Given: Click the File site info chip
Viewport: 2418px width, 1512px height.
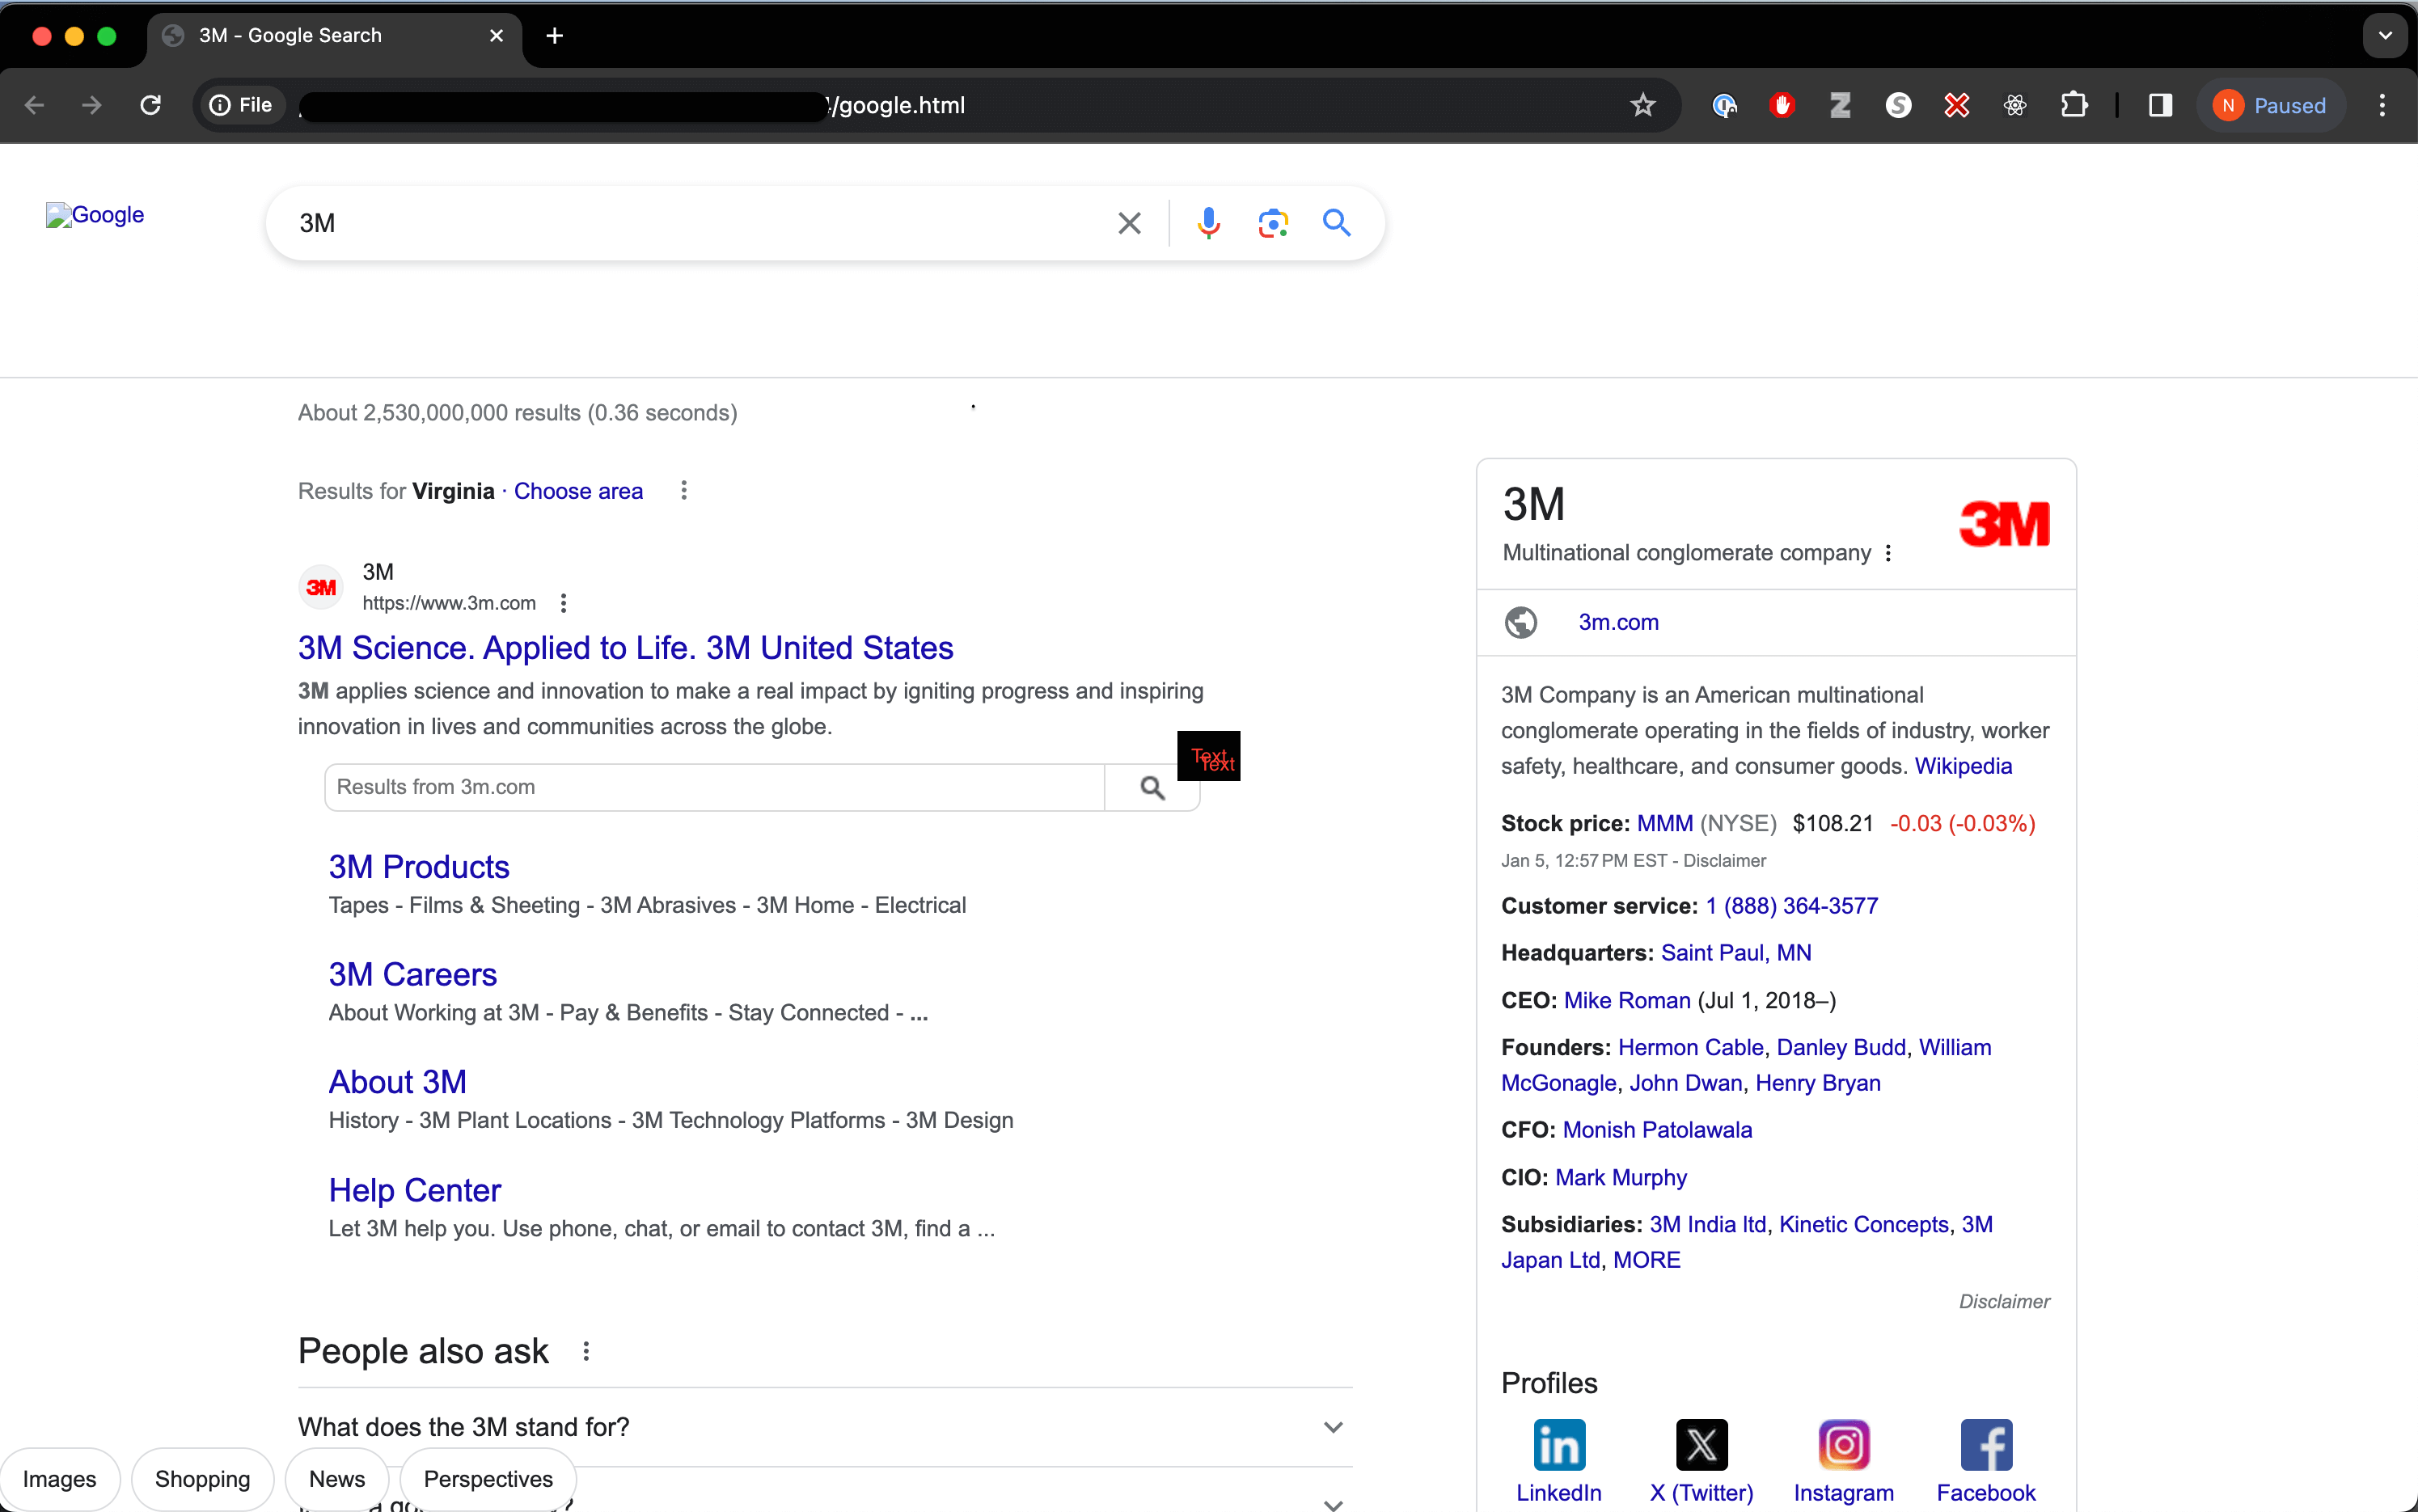Looking at the screenshot, I should tap(241, 105).
